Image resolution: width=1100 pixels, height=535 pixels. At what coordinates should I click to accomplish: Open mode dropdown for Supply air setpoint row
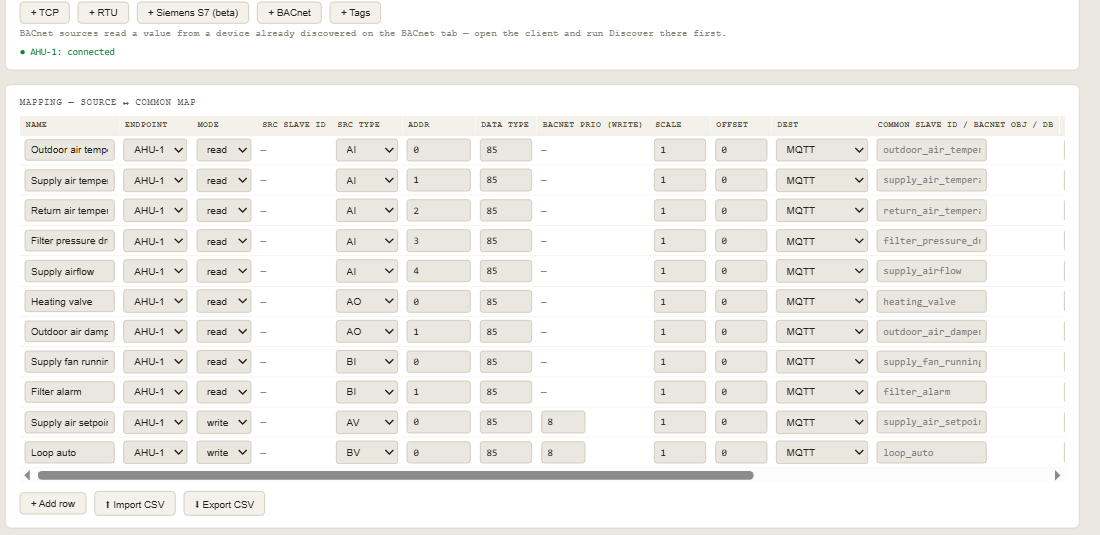tap(224, 422)
